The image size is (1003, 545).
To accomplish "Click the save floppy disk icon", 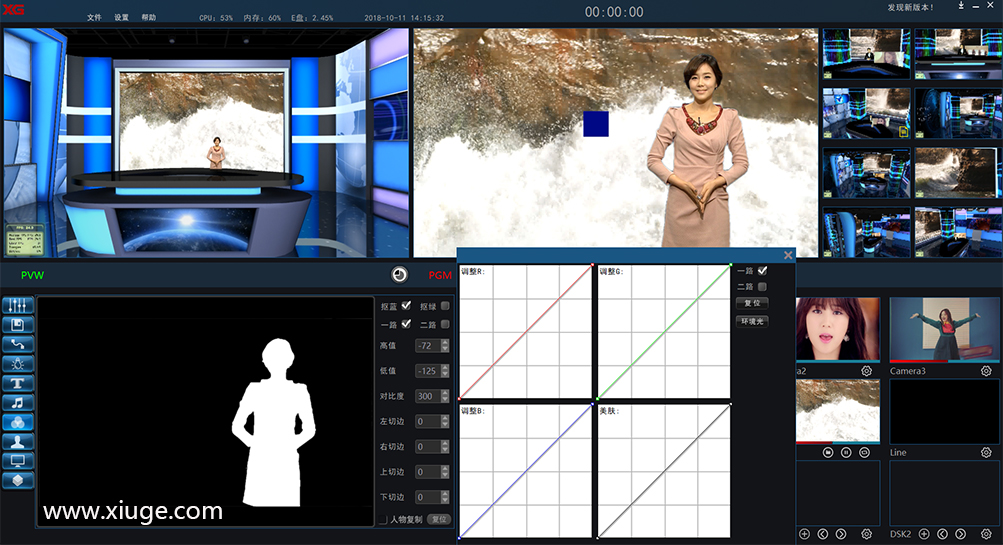I will [x=20, y=325].
